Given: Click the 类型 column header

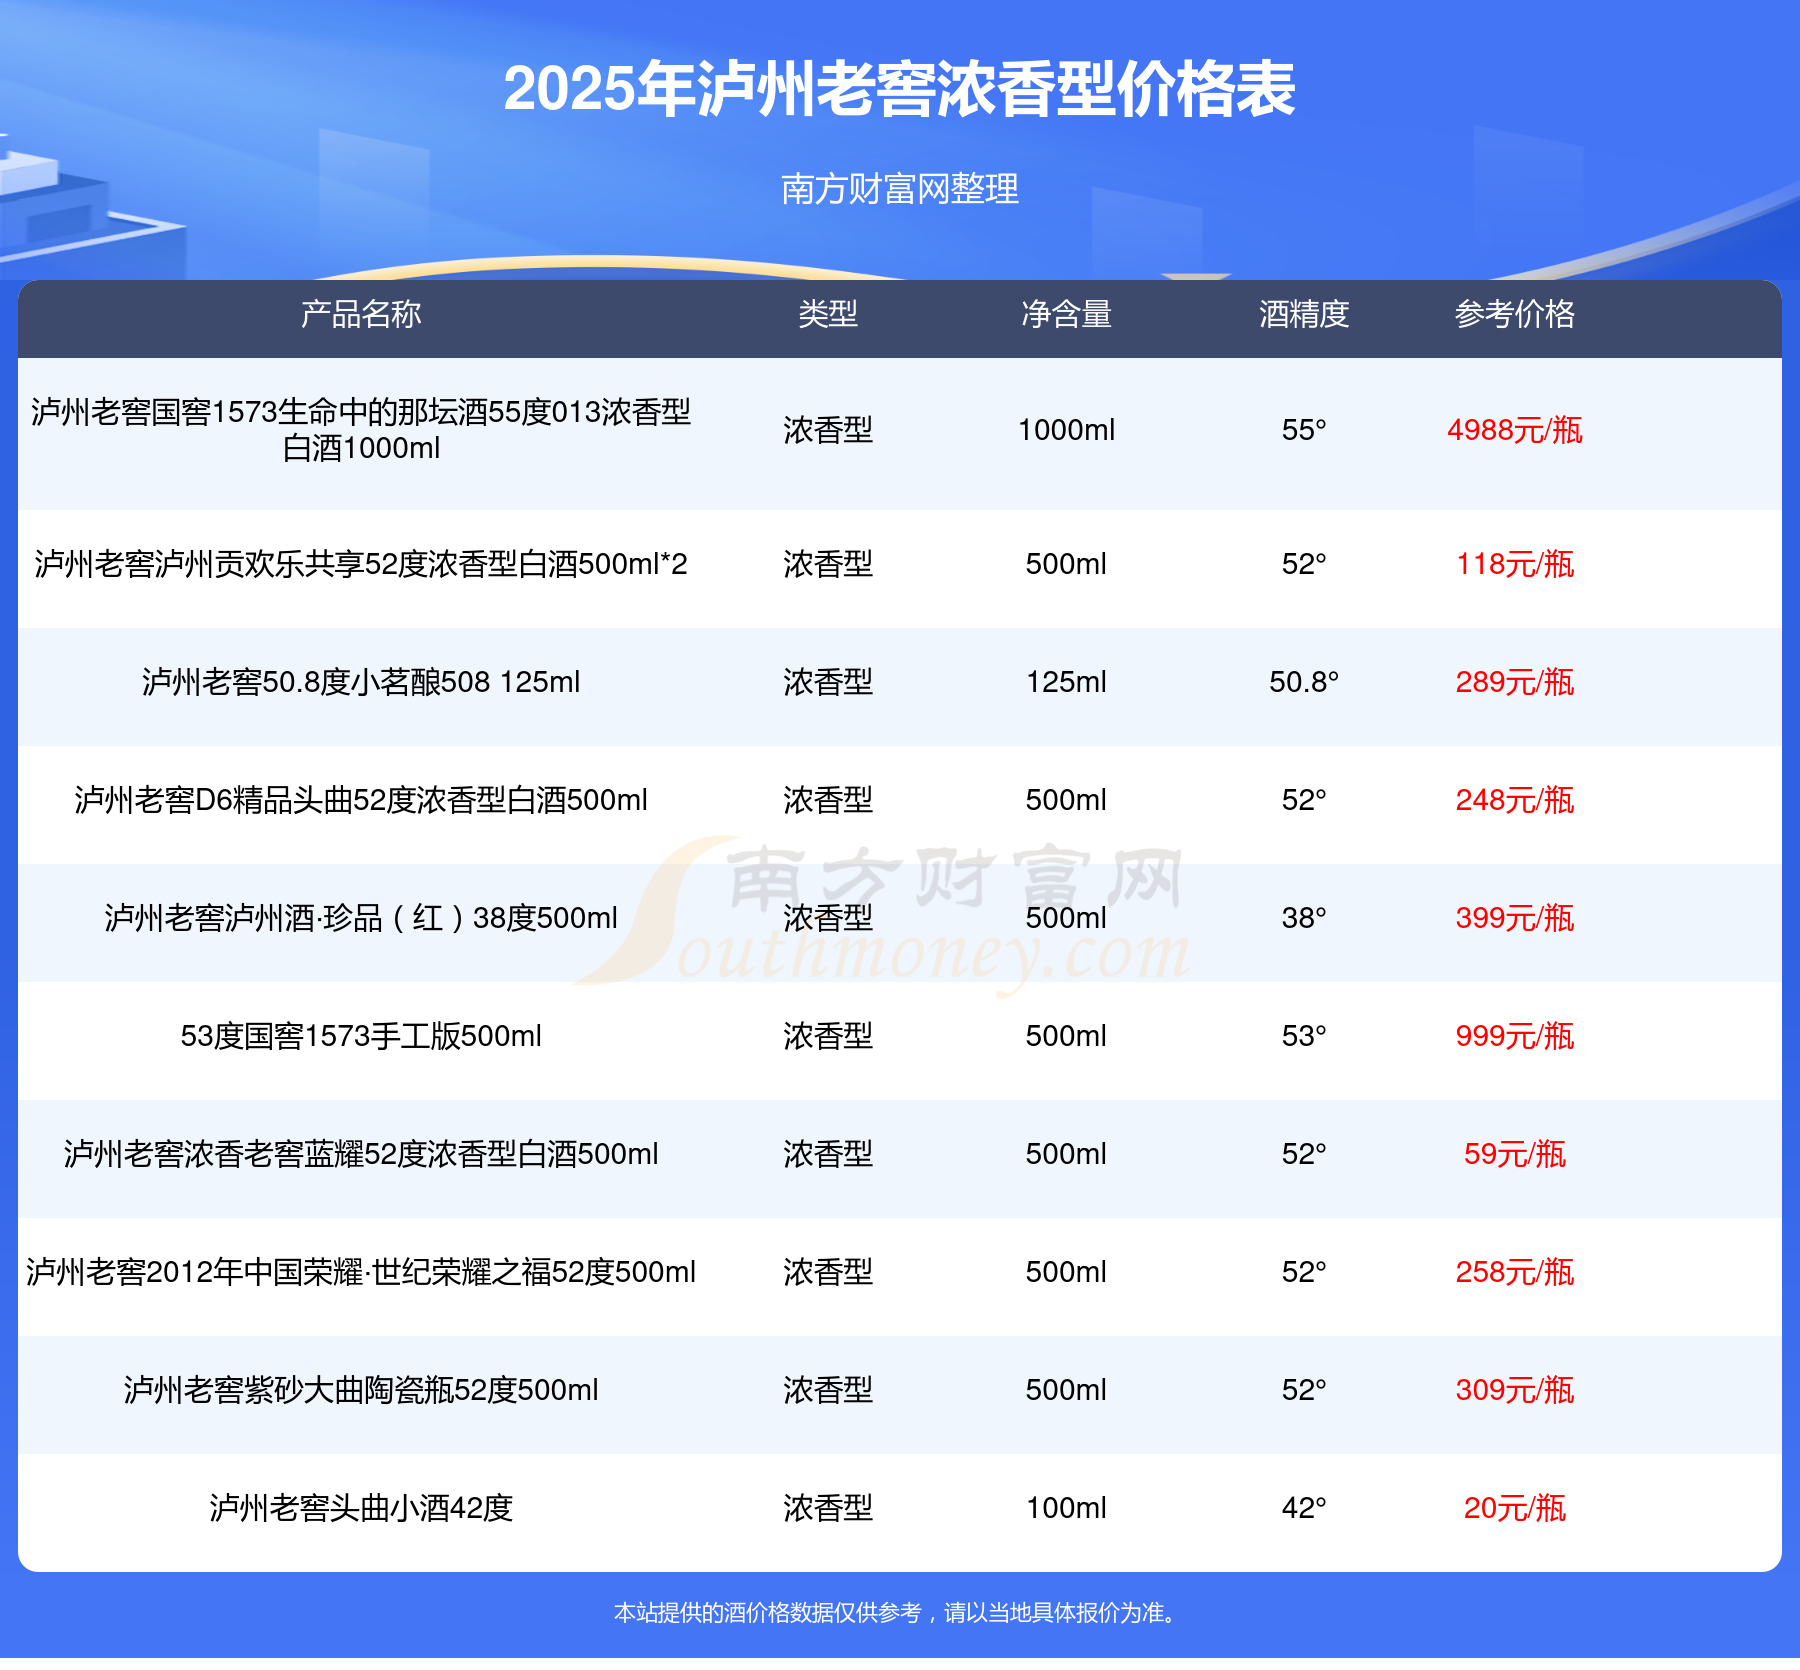Looking at the screenshot, I should [828, 314].
